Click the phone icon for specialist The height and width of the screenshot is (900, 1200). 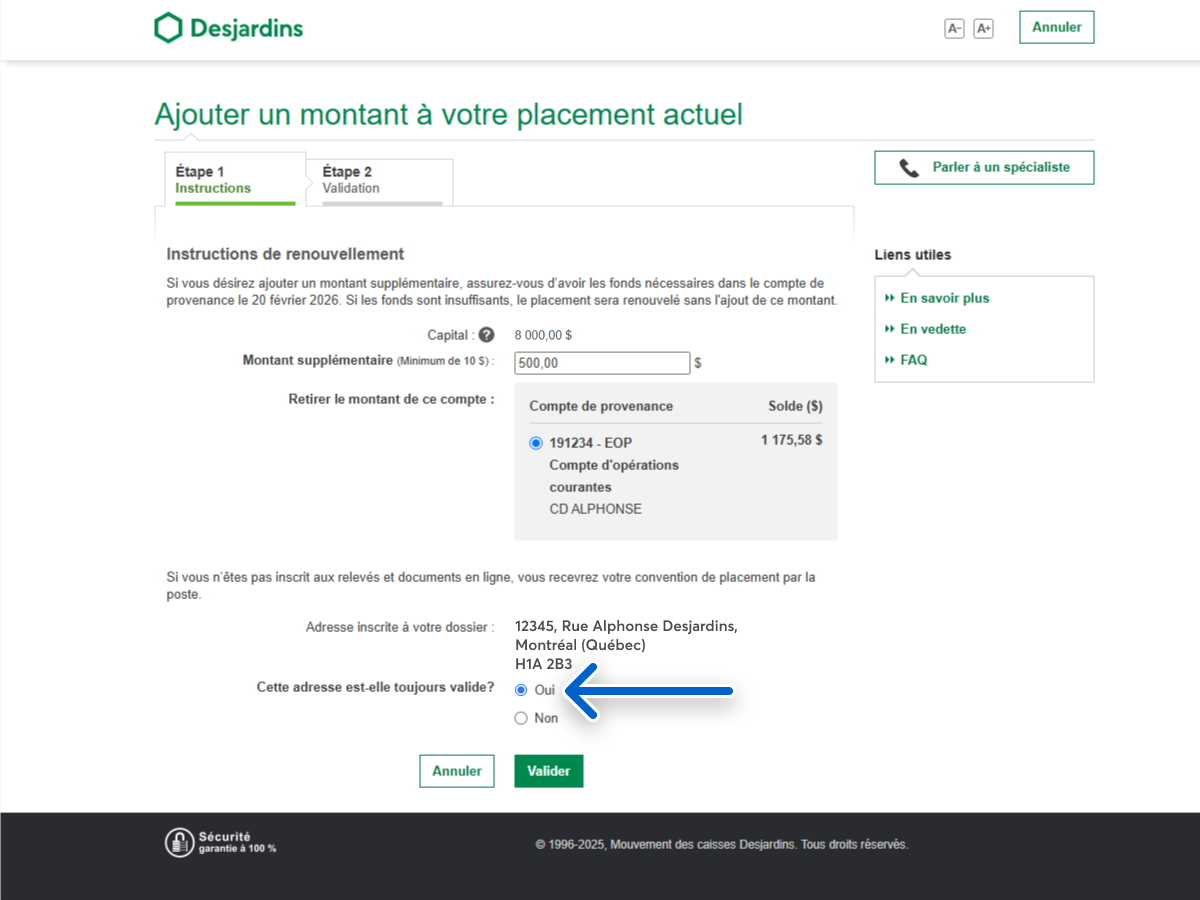pyautogui.click(x=908, y=168)
